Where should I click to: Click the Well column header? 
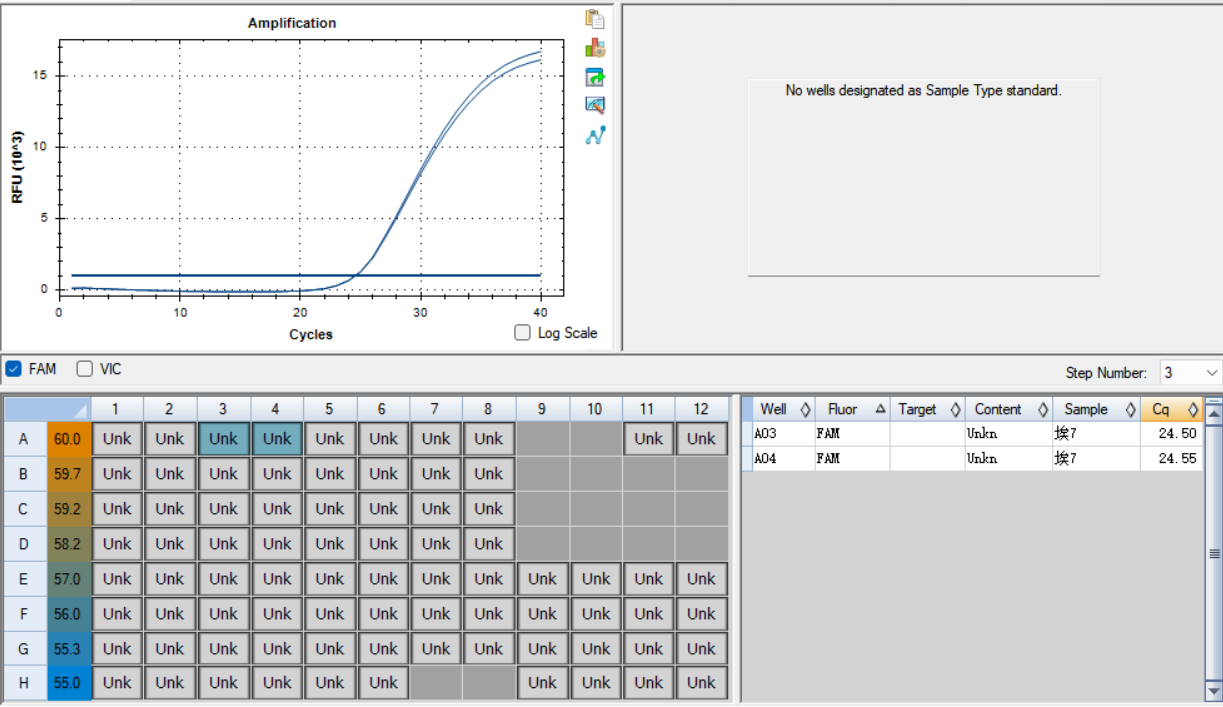783,409
